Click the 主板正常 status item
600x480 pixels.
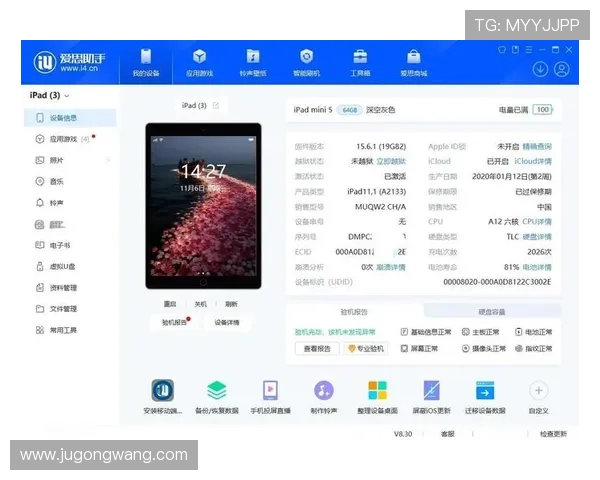click(481, 332)
